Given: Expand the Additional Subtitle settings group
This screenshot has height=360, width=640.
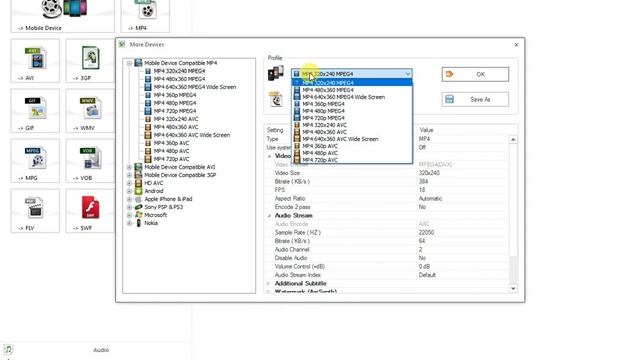Looking at the screenshot, I should 269,283.
